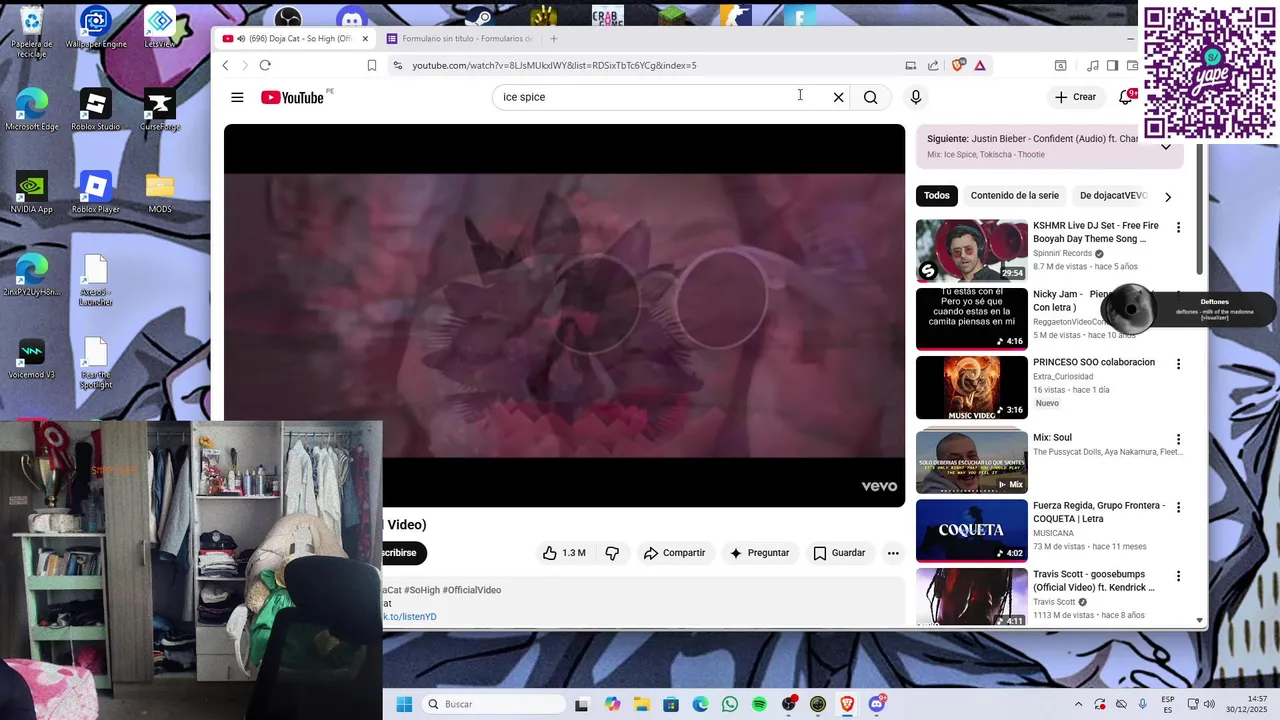Open options for Fuerza Regida COQUETA video
The height and width of the screenshot is (720, 1280).
click(x=1178, y=508)
